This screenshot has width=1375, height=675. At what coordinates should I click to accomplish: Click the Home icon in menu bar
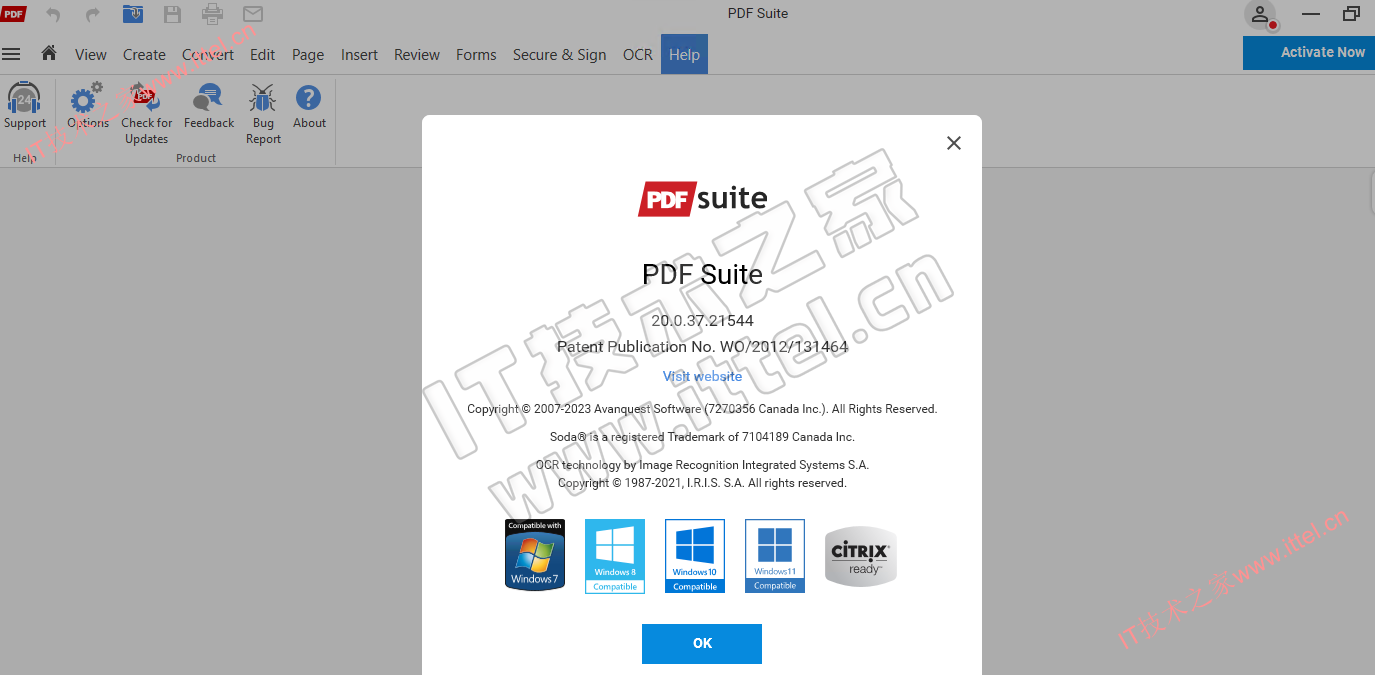coord(48,54)
